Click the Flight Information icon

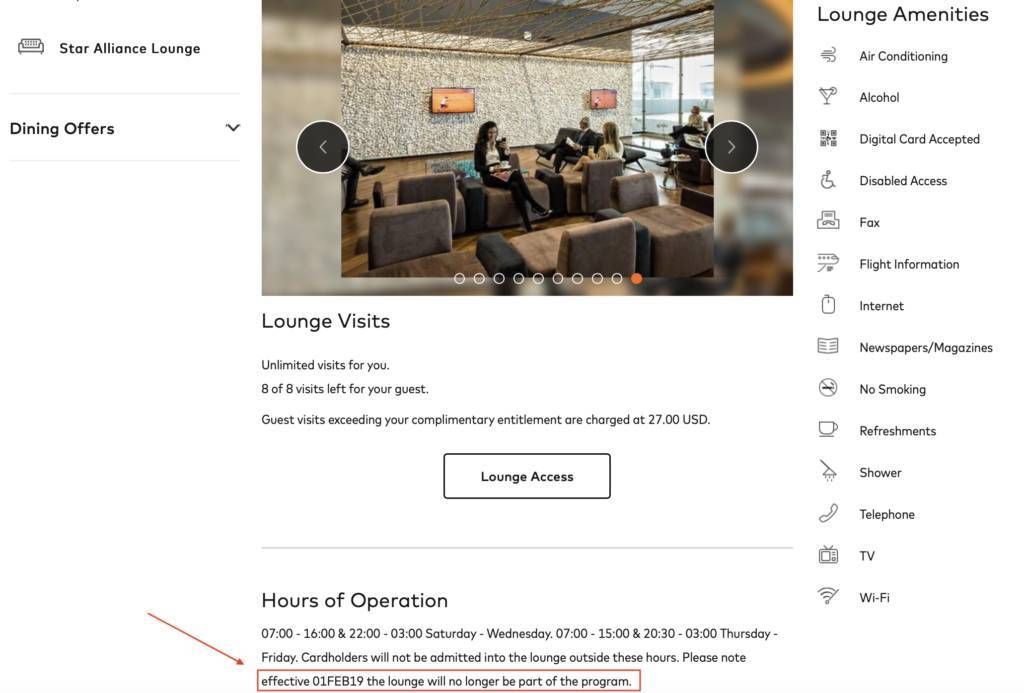point(828,263)
